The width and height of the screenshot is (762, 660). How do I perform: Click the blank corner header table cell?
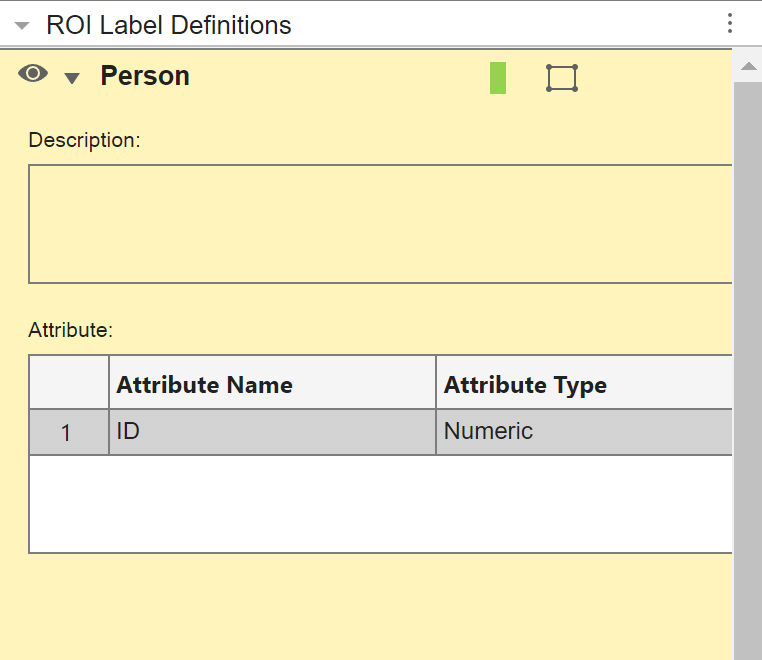coord(68,382)
